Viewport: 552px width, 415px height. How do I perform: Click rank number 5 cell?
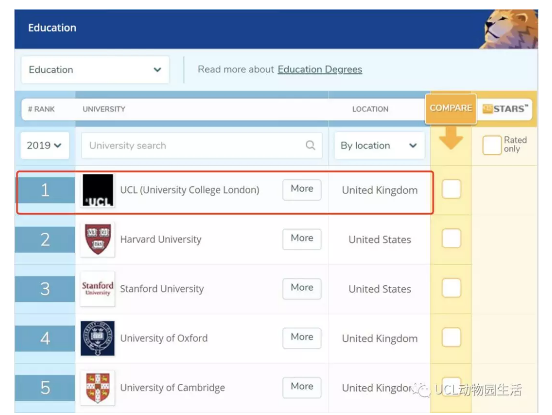[x=45, y=388]
